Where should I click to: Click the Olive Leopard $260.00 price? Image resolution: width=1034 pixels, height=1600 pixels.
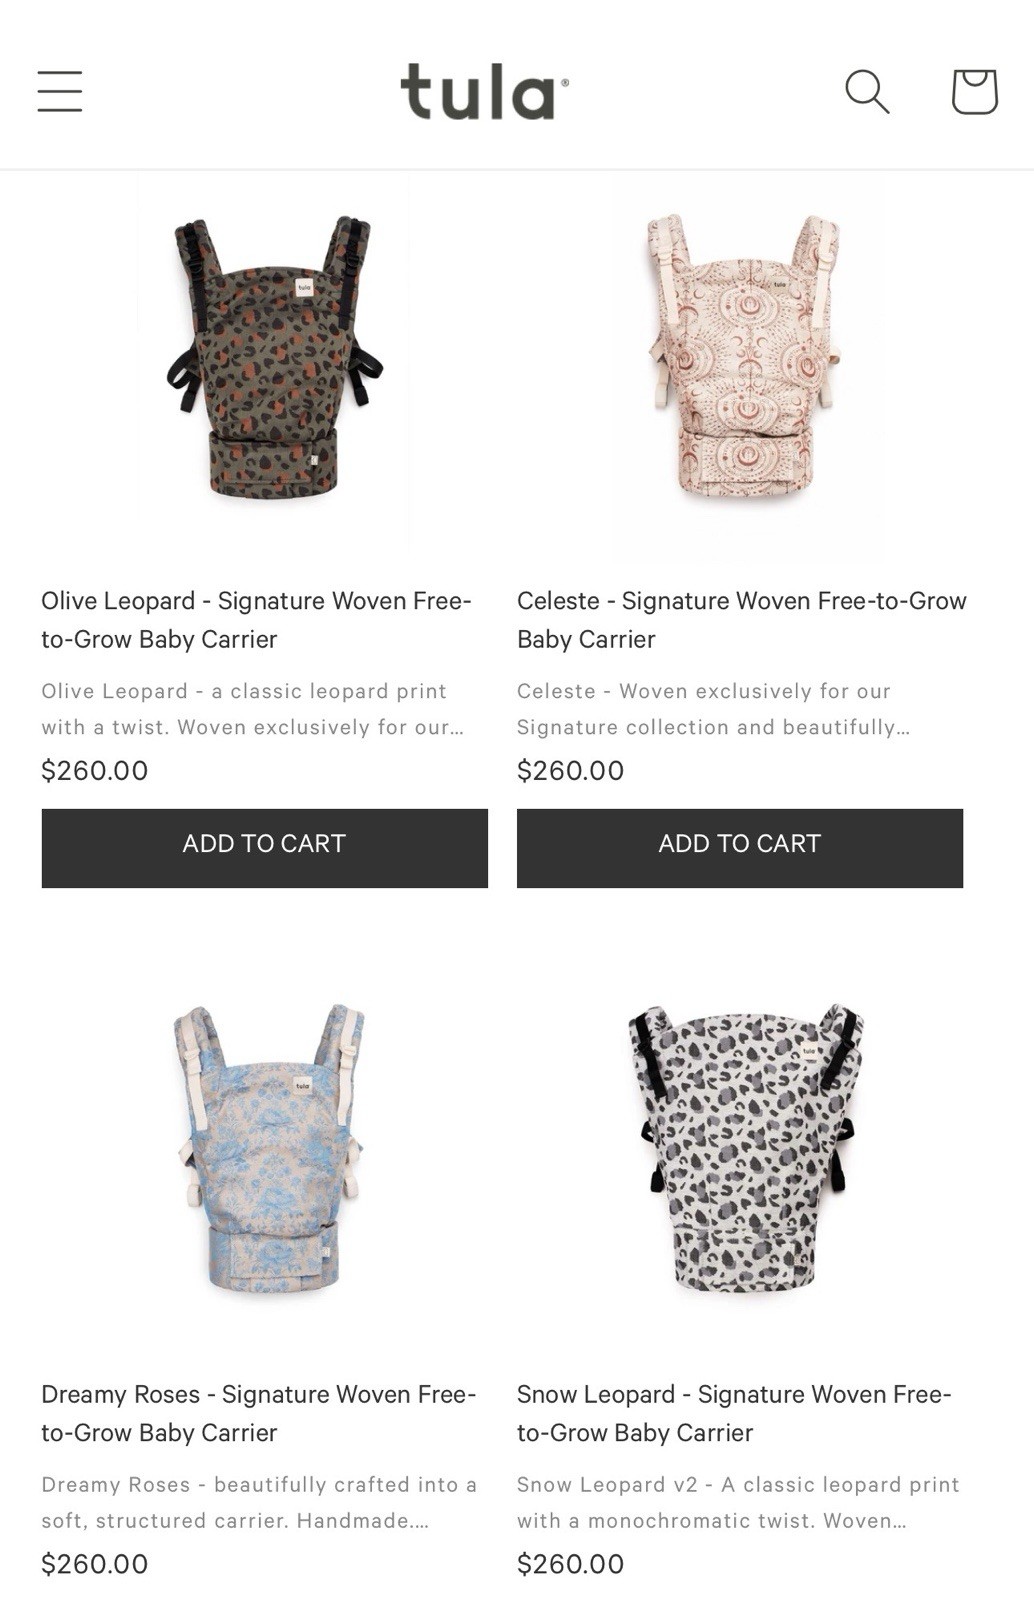(x=95, y=771)
